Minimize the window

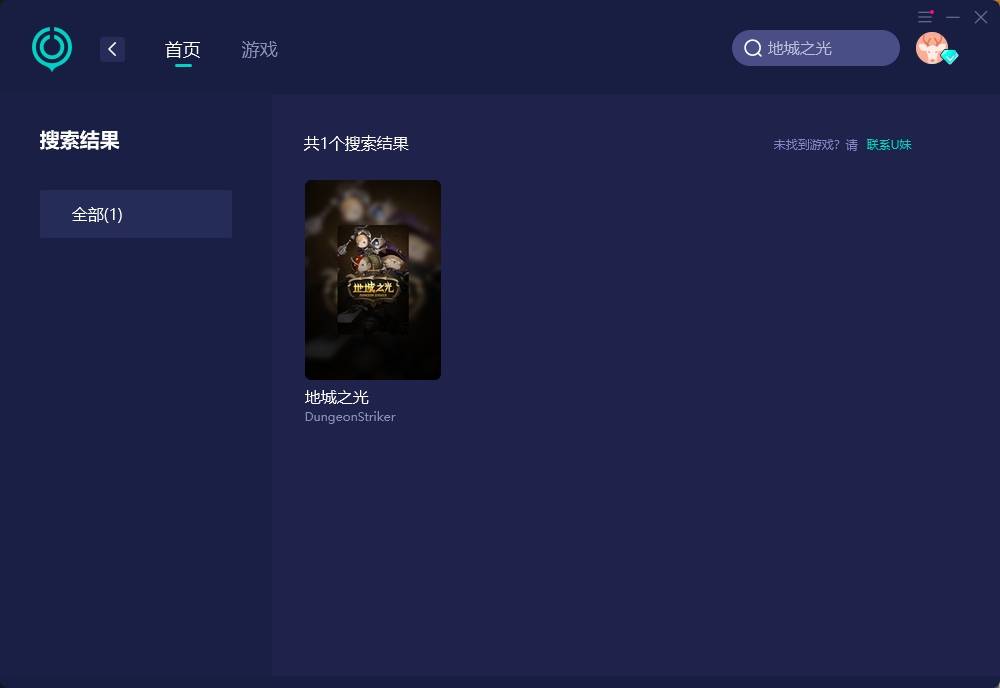953,17
